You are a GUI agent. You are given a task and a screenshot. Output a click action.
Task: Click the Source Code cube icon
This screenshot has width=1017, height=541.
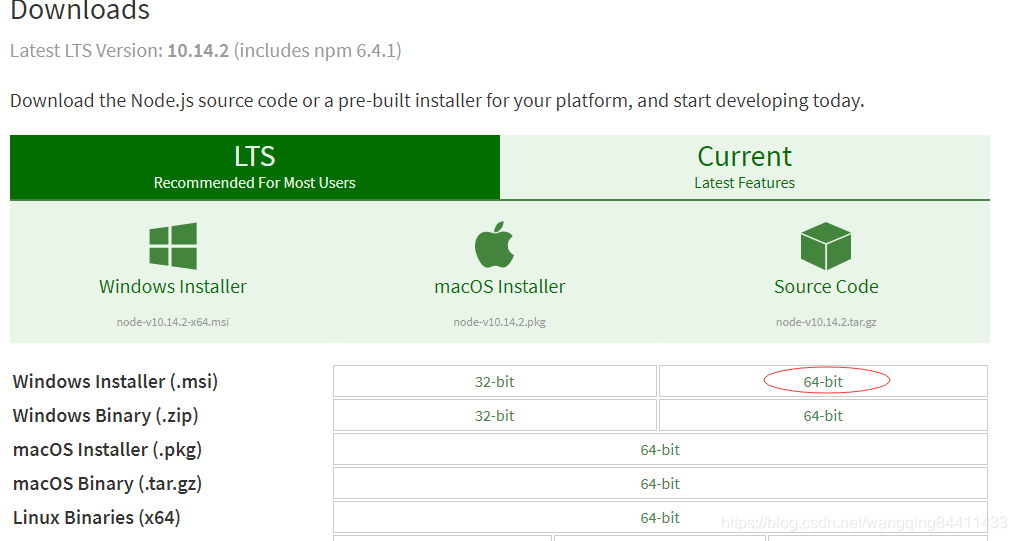pos(826,246)
